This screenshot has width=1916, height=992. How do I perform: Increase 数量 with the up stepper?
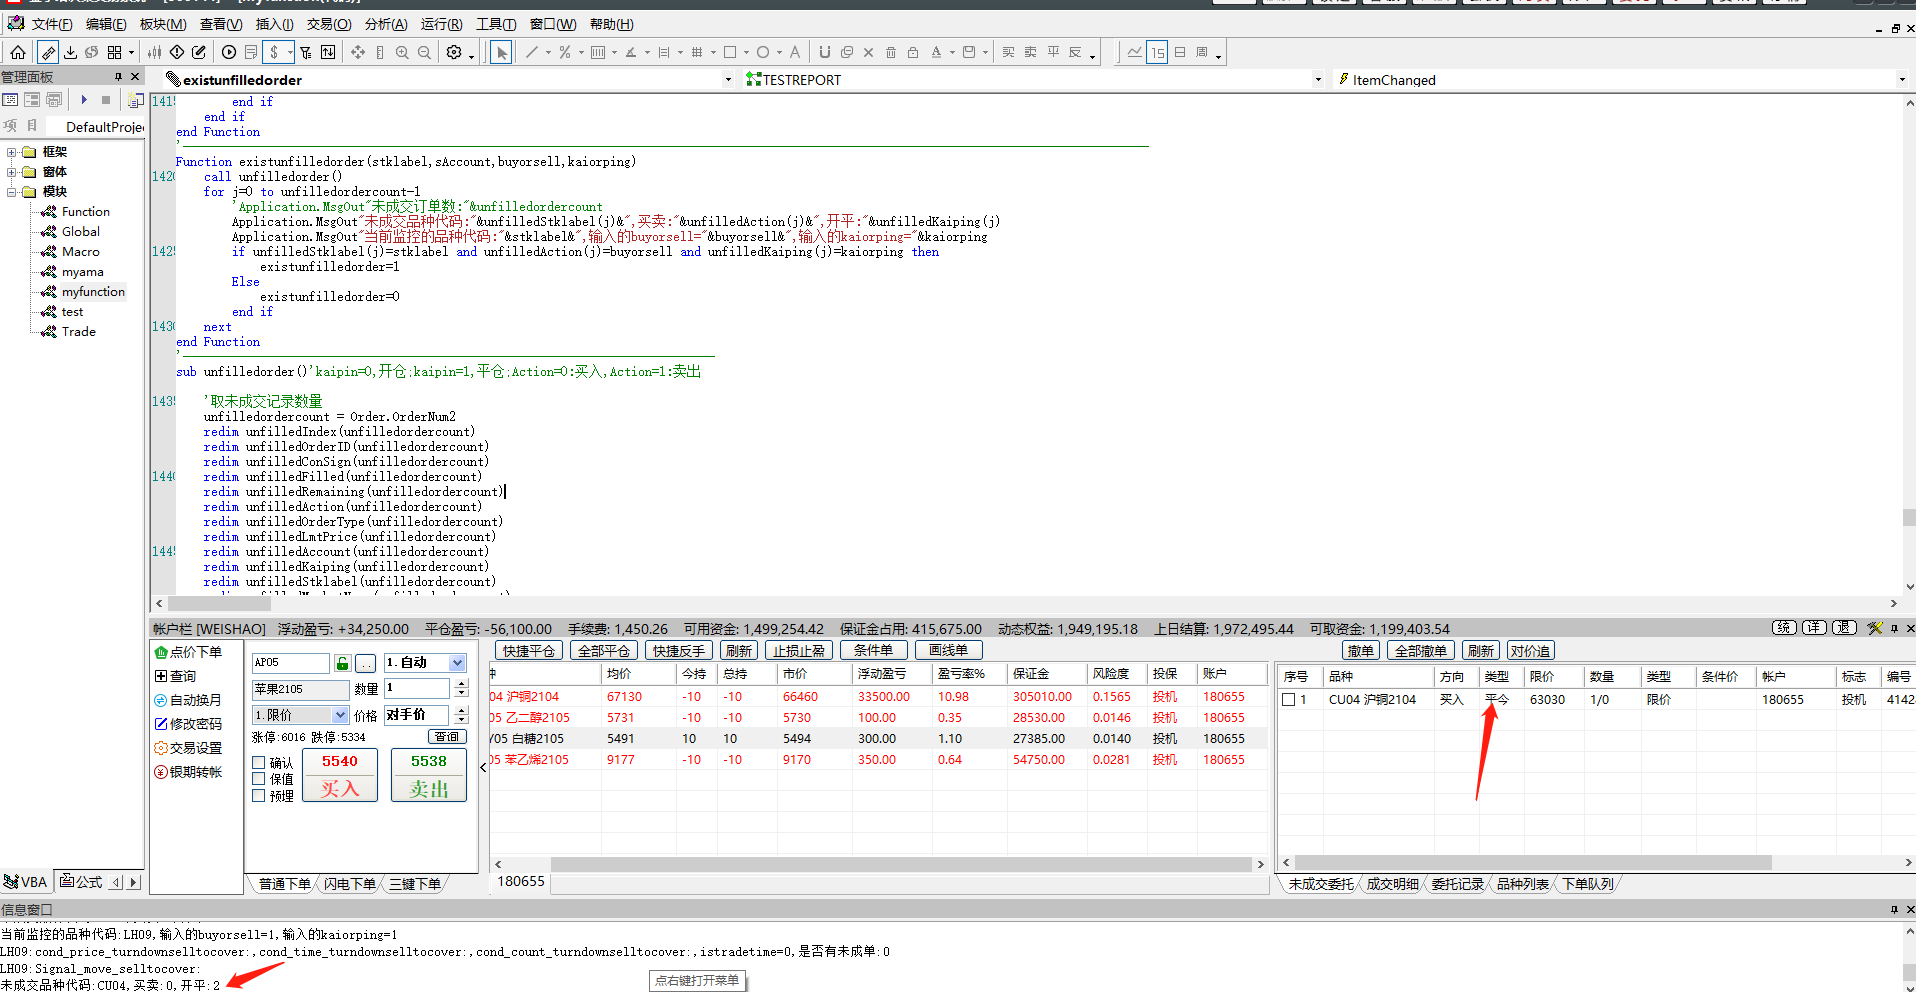[x=461, y=683]
